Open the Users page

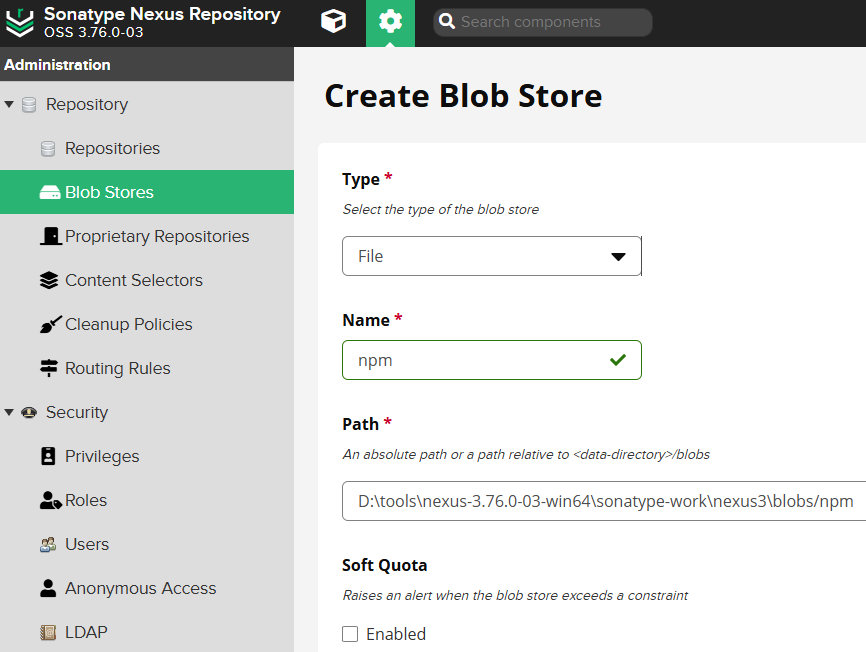[x=147, y=544]
